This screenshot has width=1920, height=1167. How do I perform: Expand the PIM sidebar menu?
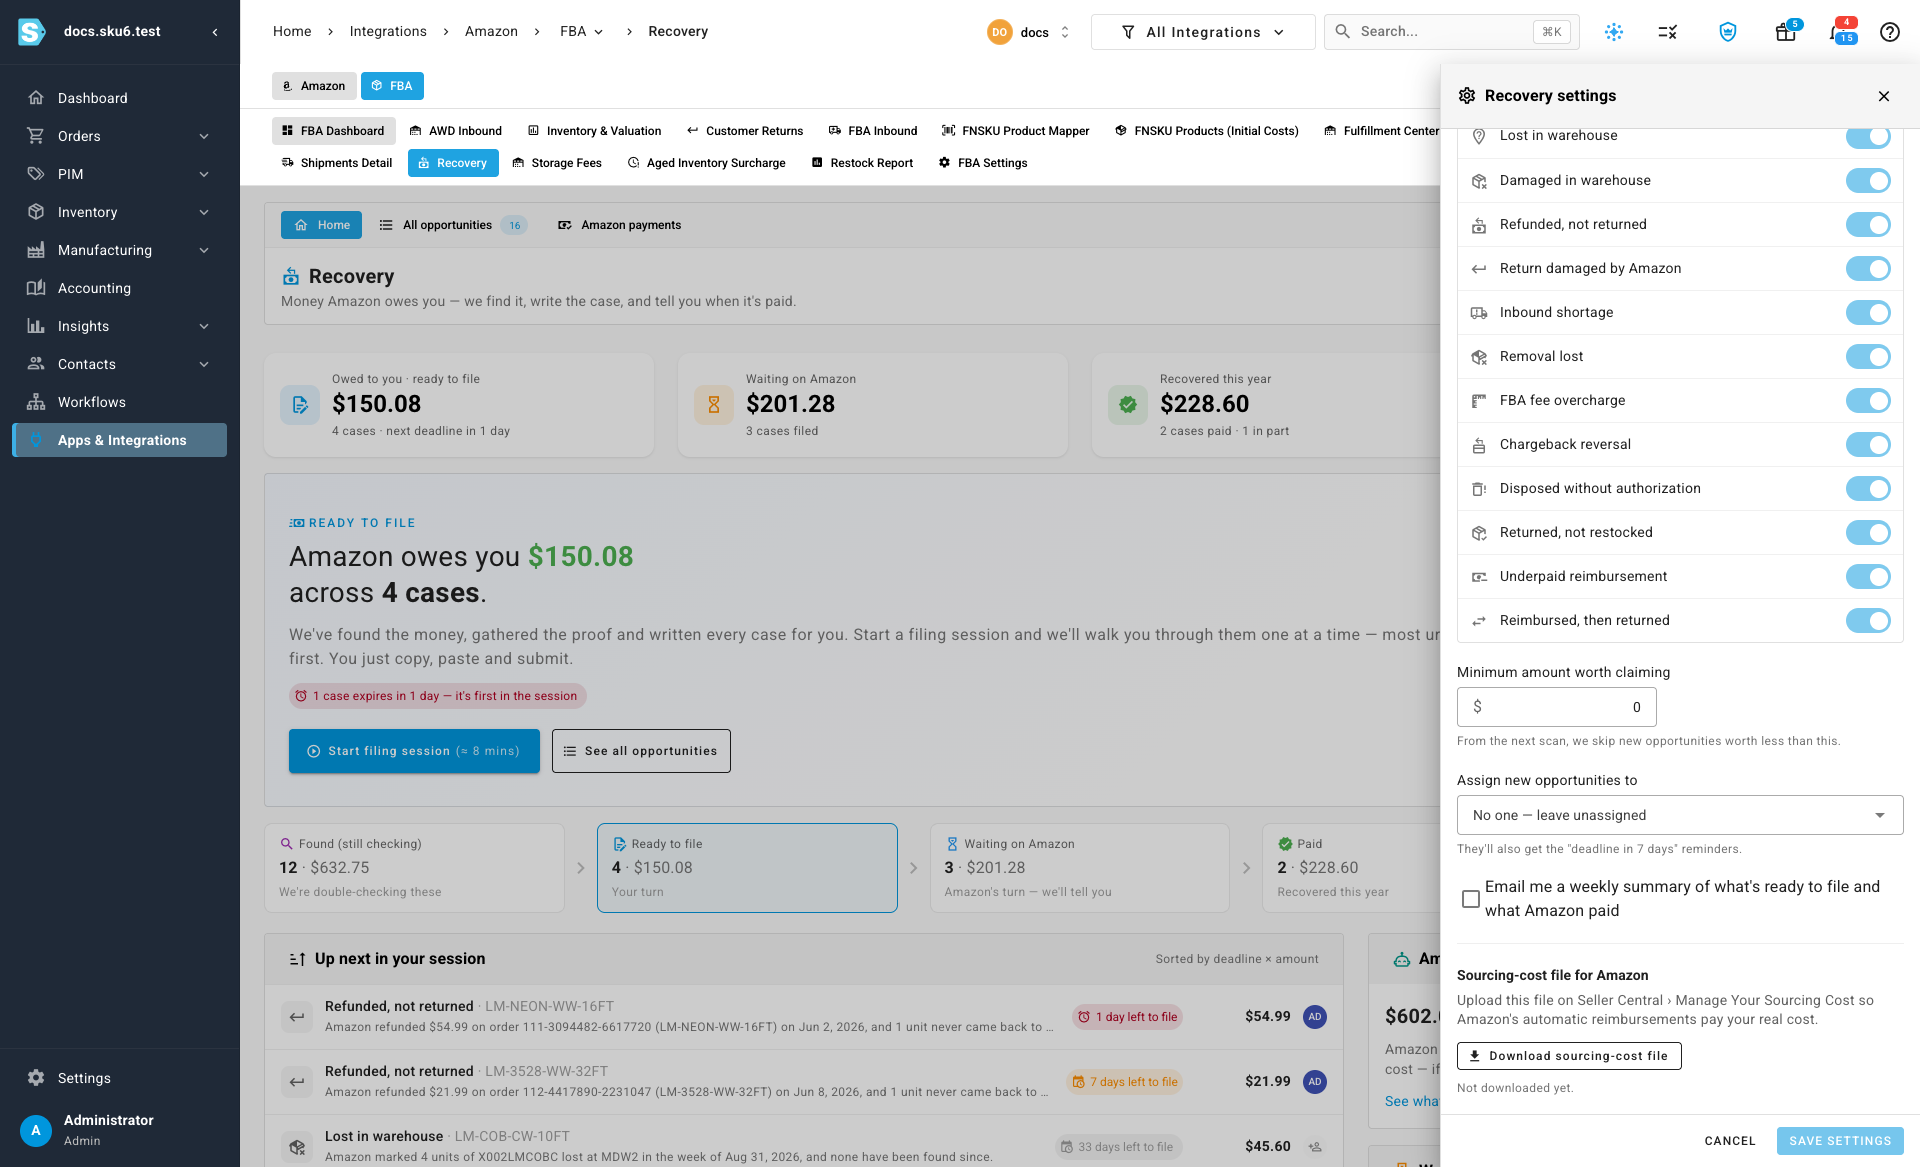120,174
